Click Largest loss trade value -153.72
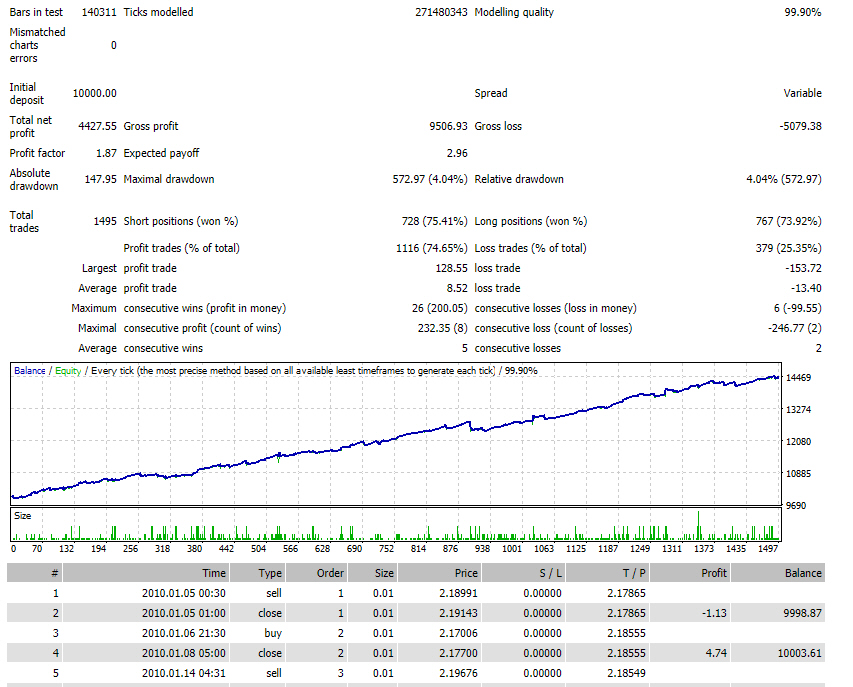This screenshot has height=687, width=853. pyautogui.click(x=803, y=268)
